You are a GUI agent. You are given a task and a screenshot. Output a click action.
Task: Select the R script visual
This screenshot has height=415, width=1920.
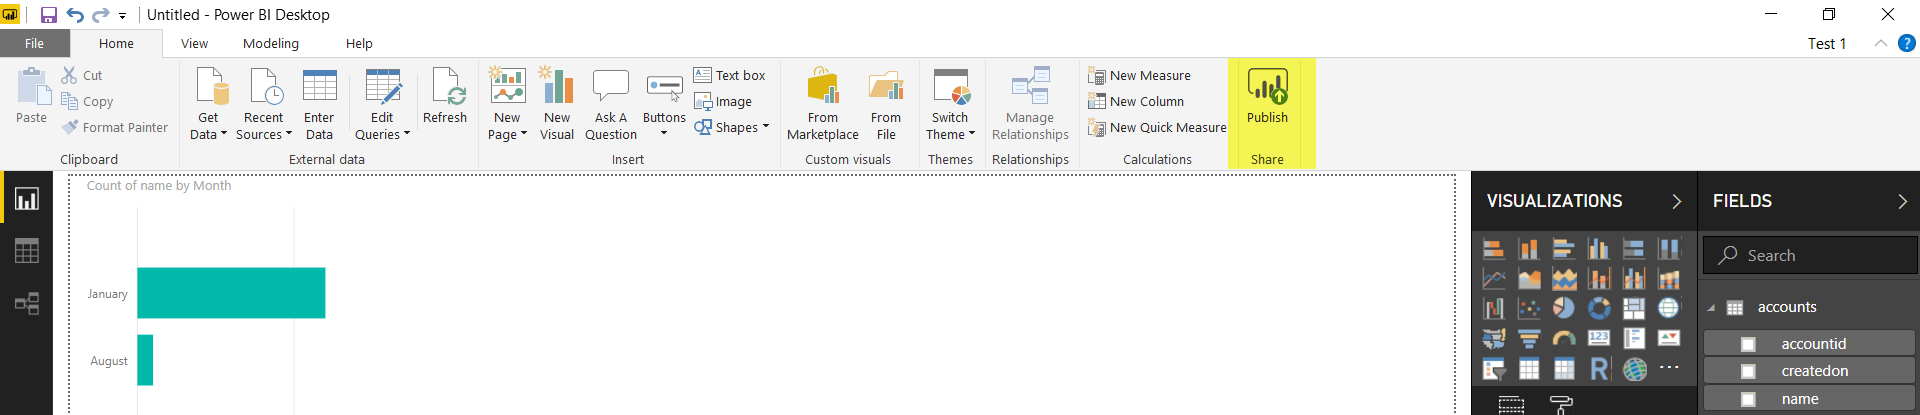[1599, 369]
